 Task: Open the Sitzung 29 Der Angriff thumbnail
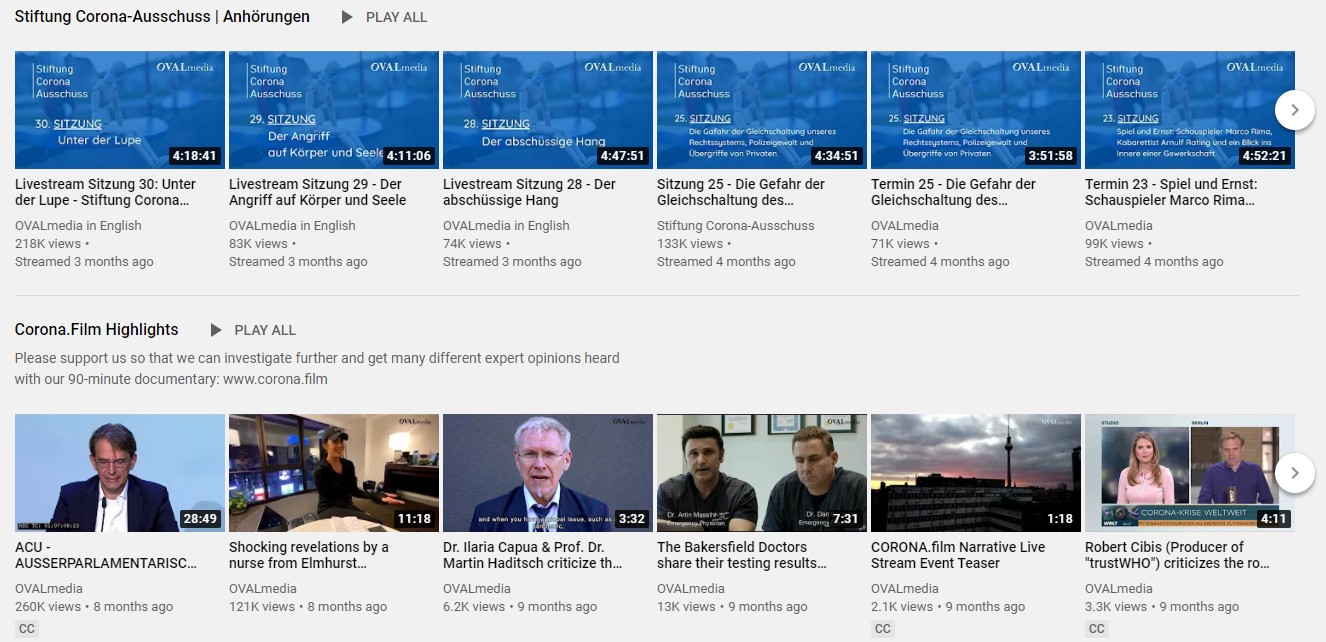pos(333,110)
